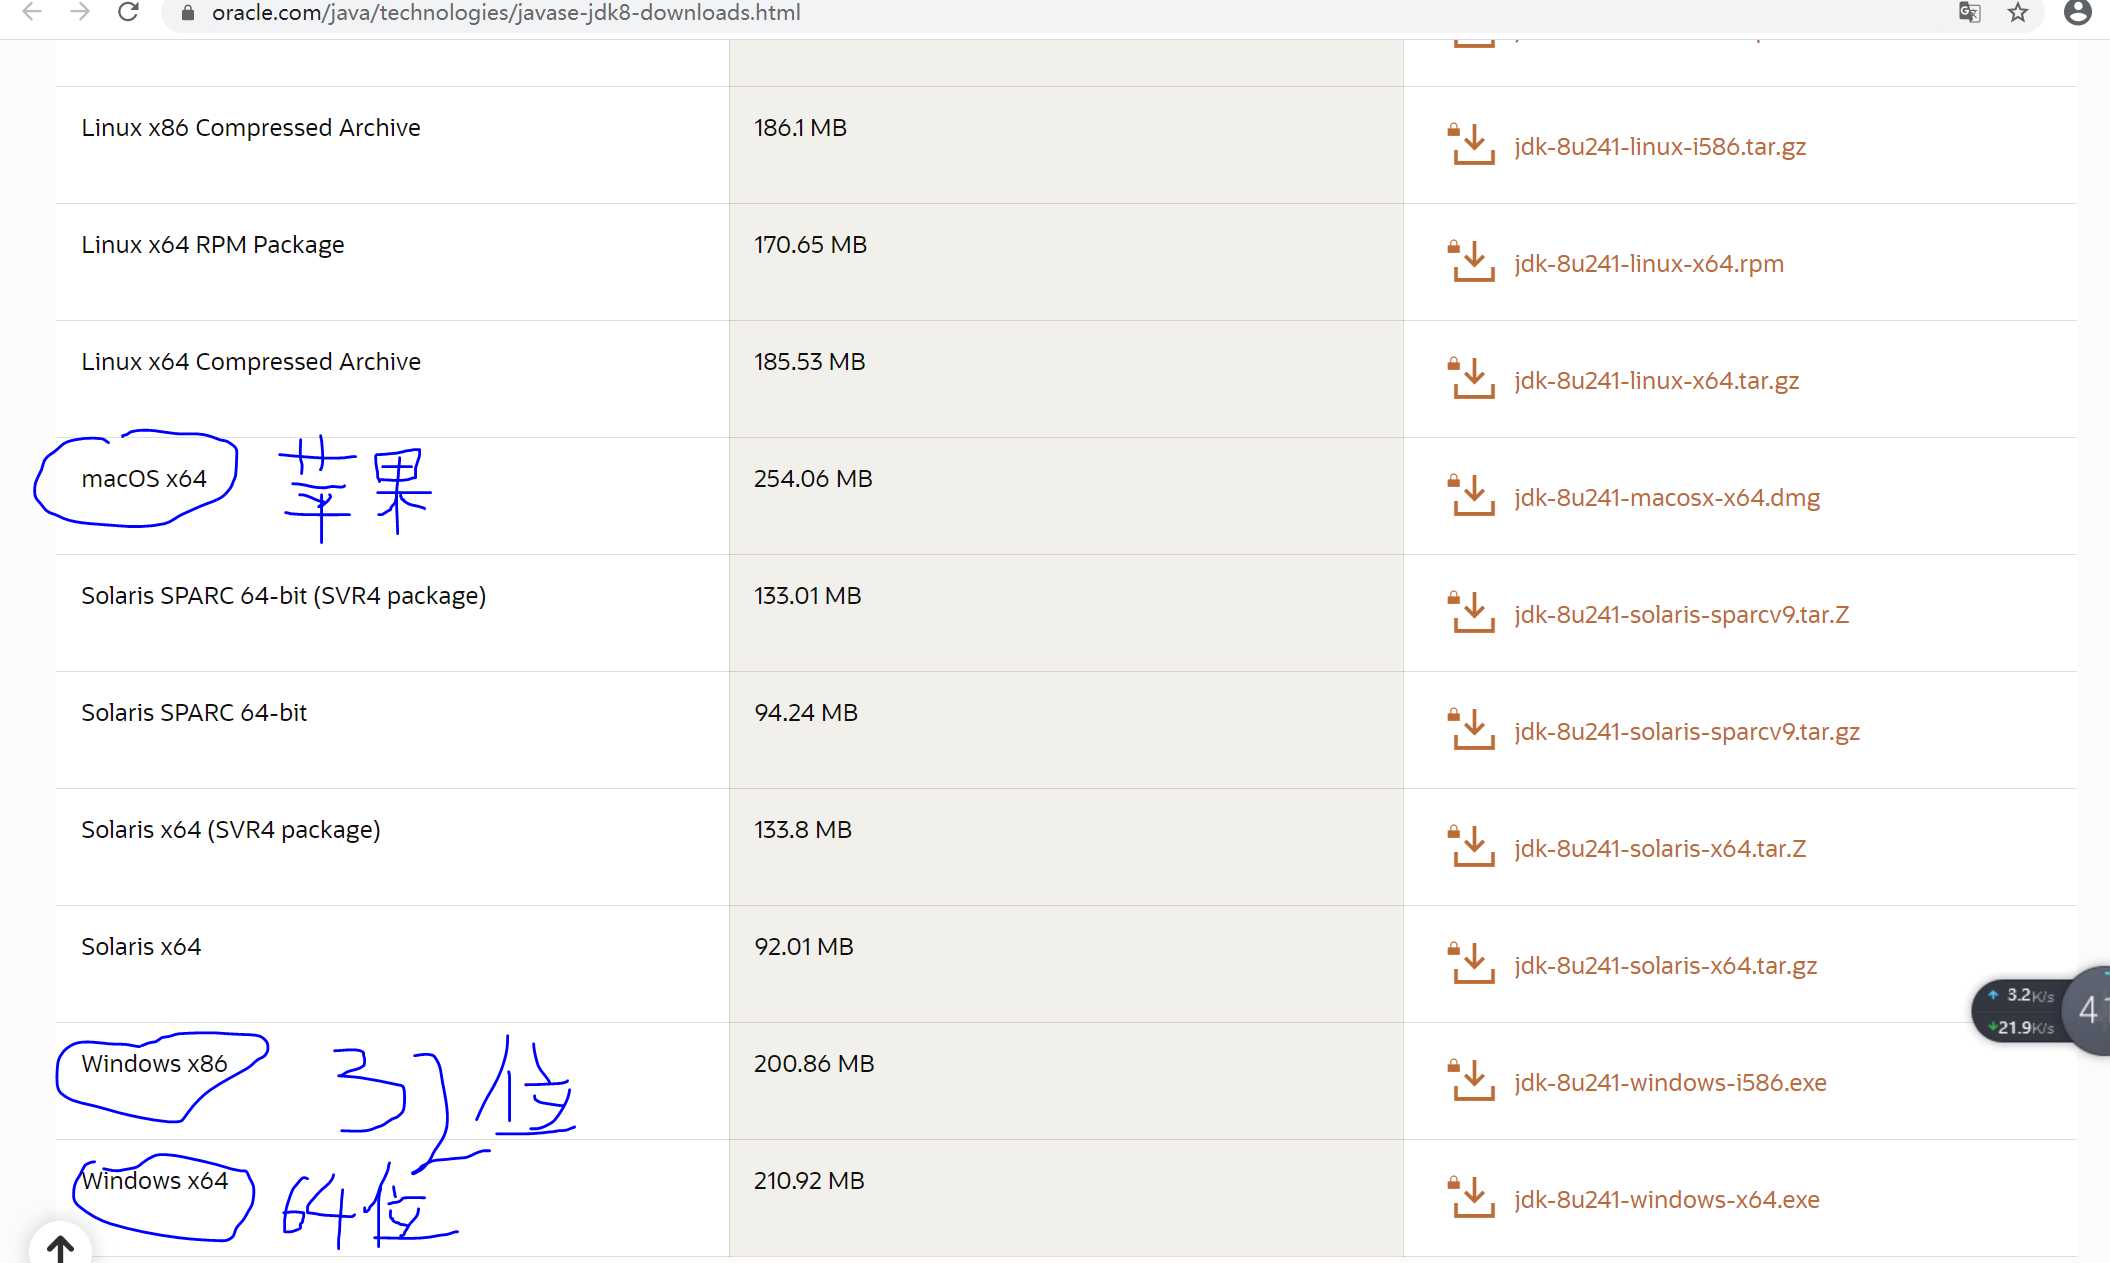Click the 'macOS x64' product label

click(x=144, y=479)
